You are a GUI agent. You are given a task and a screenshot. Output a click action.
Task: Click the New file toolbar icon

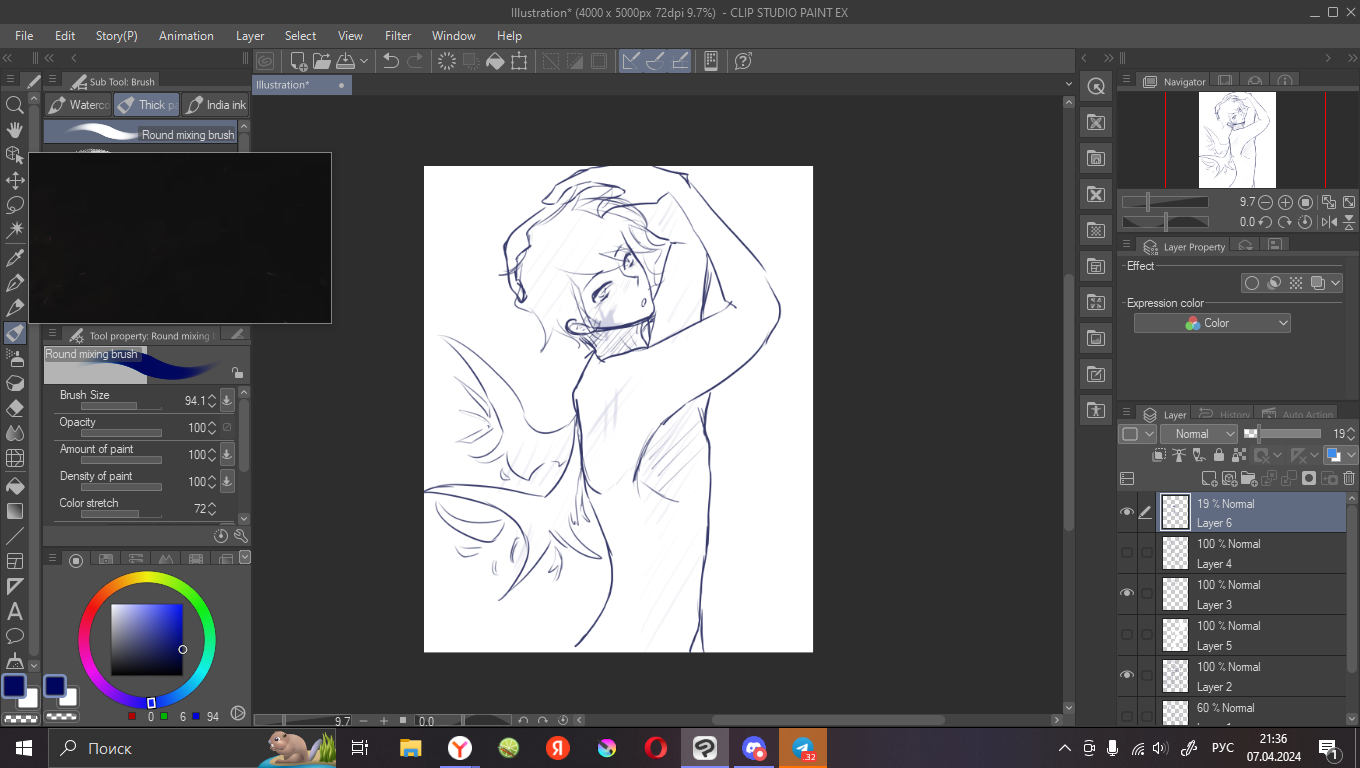298,61
